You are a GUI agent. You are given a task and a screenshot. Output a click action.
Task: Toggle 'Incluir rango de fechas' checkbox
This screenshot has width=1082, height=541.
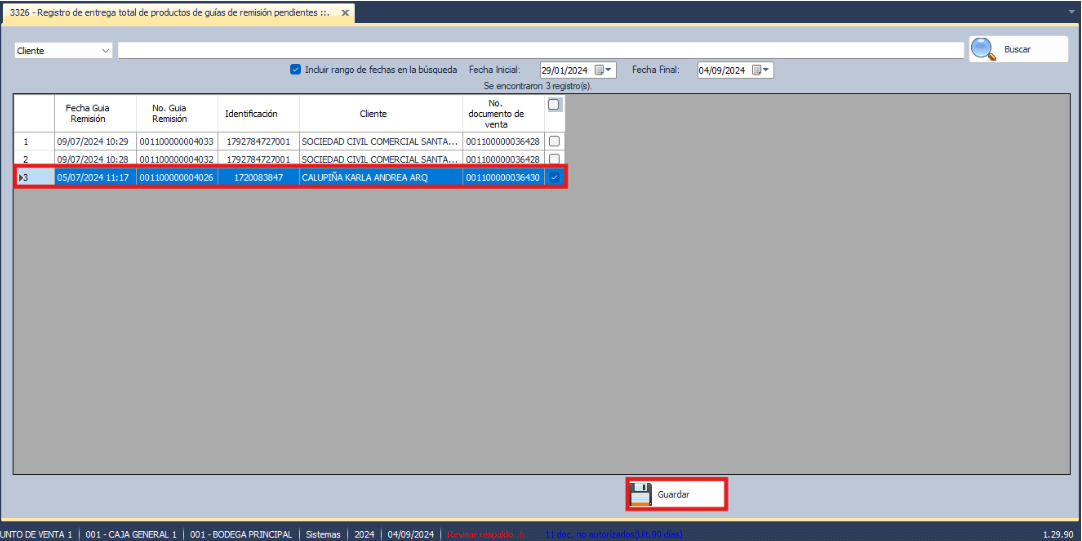[295, 70]
